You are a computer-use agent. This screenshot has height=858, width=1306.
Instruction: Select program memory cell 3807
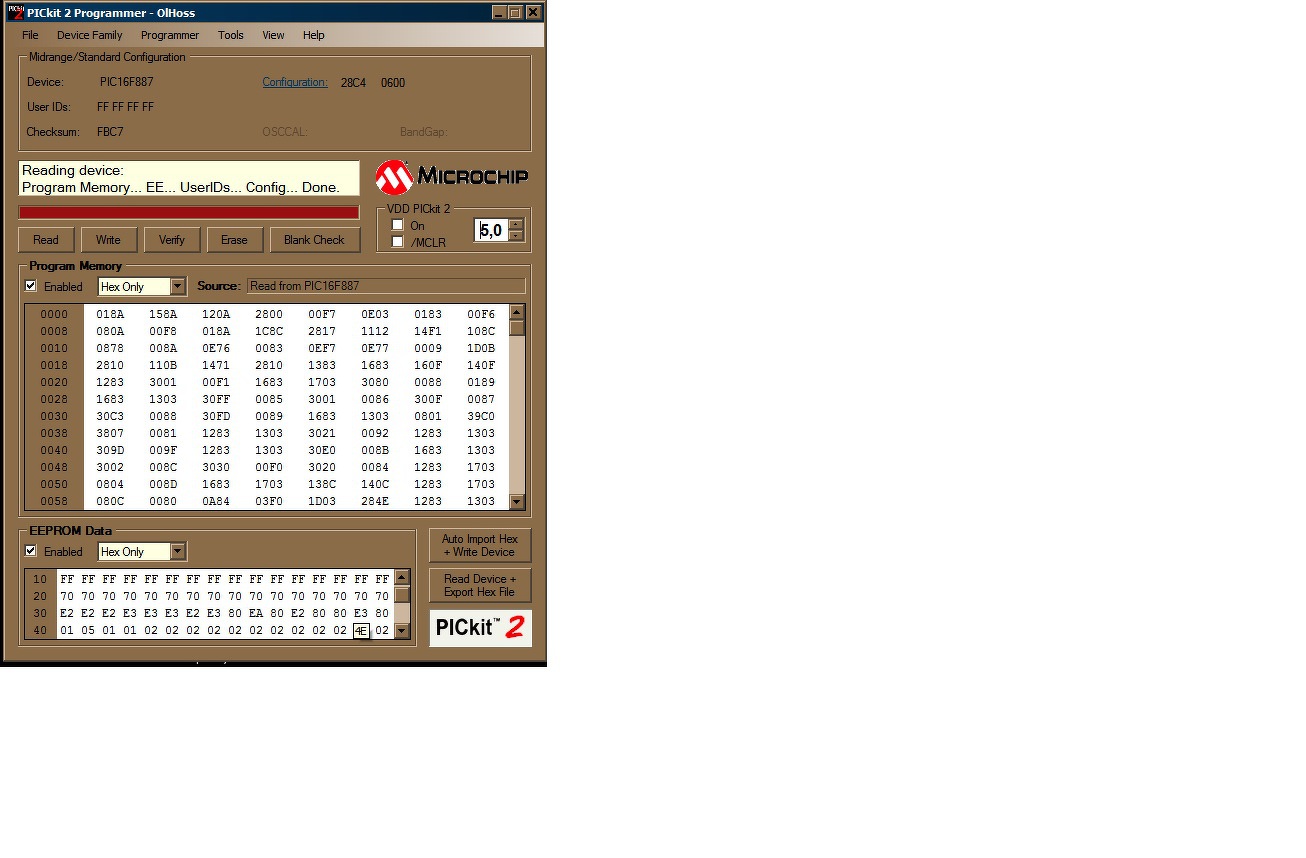(110, 433)
